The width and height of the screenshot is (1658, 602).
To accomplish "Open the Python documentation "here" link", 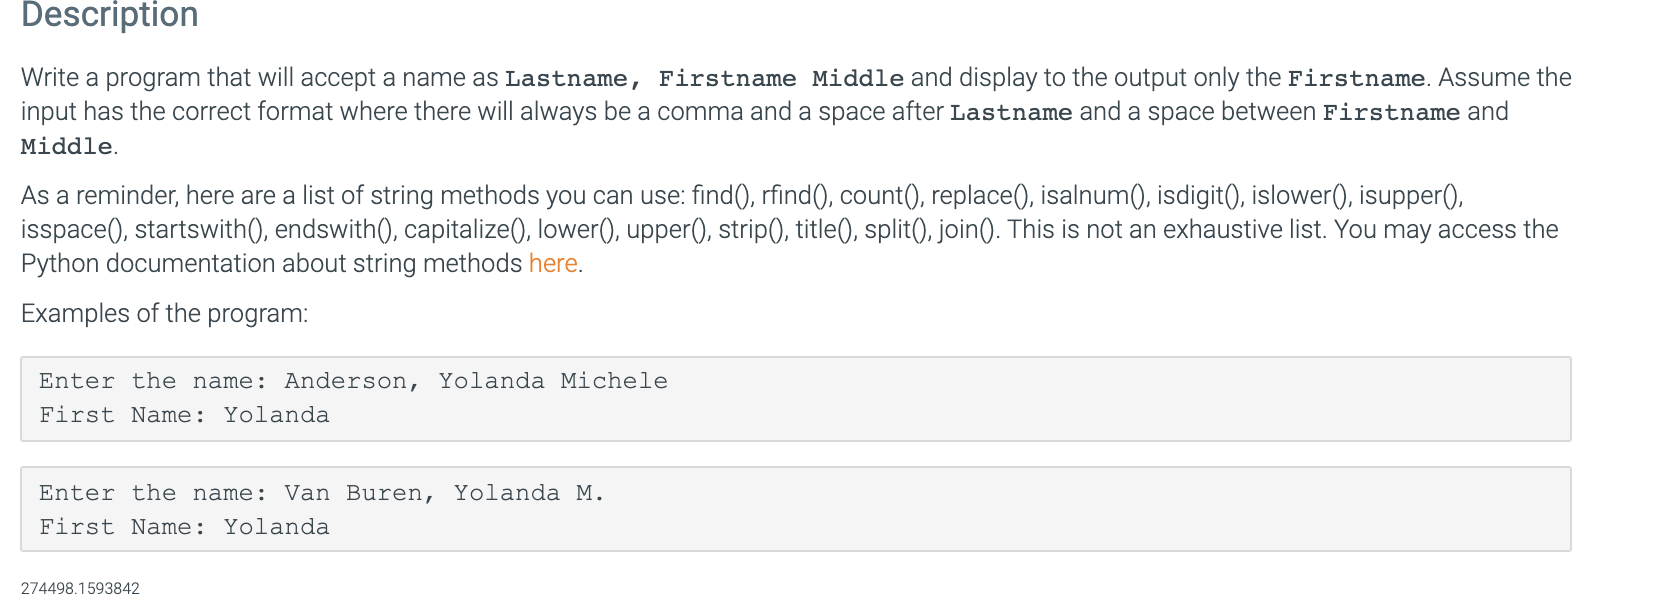I will point(553,263).
